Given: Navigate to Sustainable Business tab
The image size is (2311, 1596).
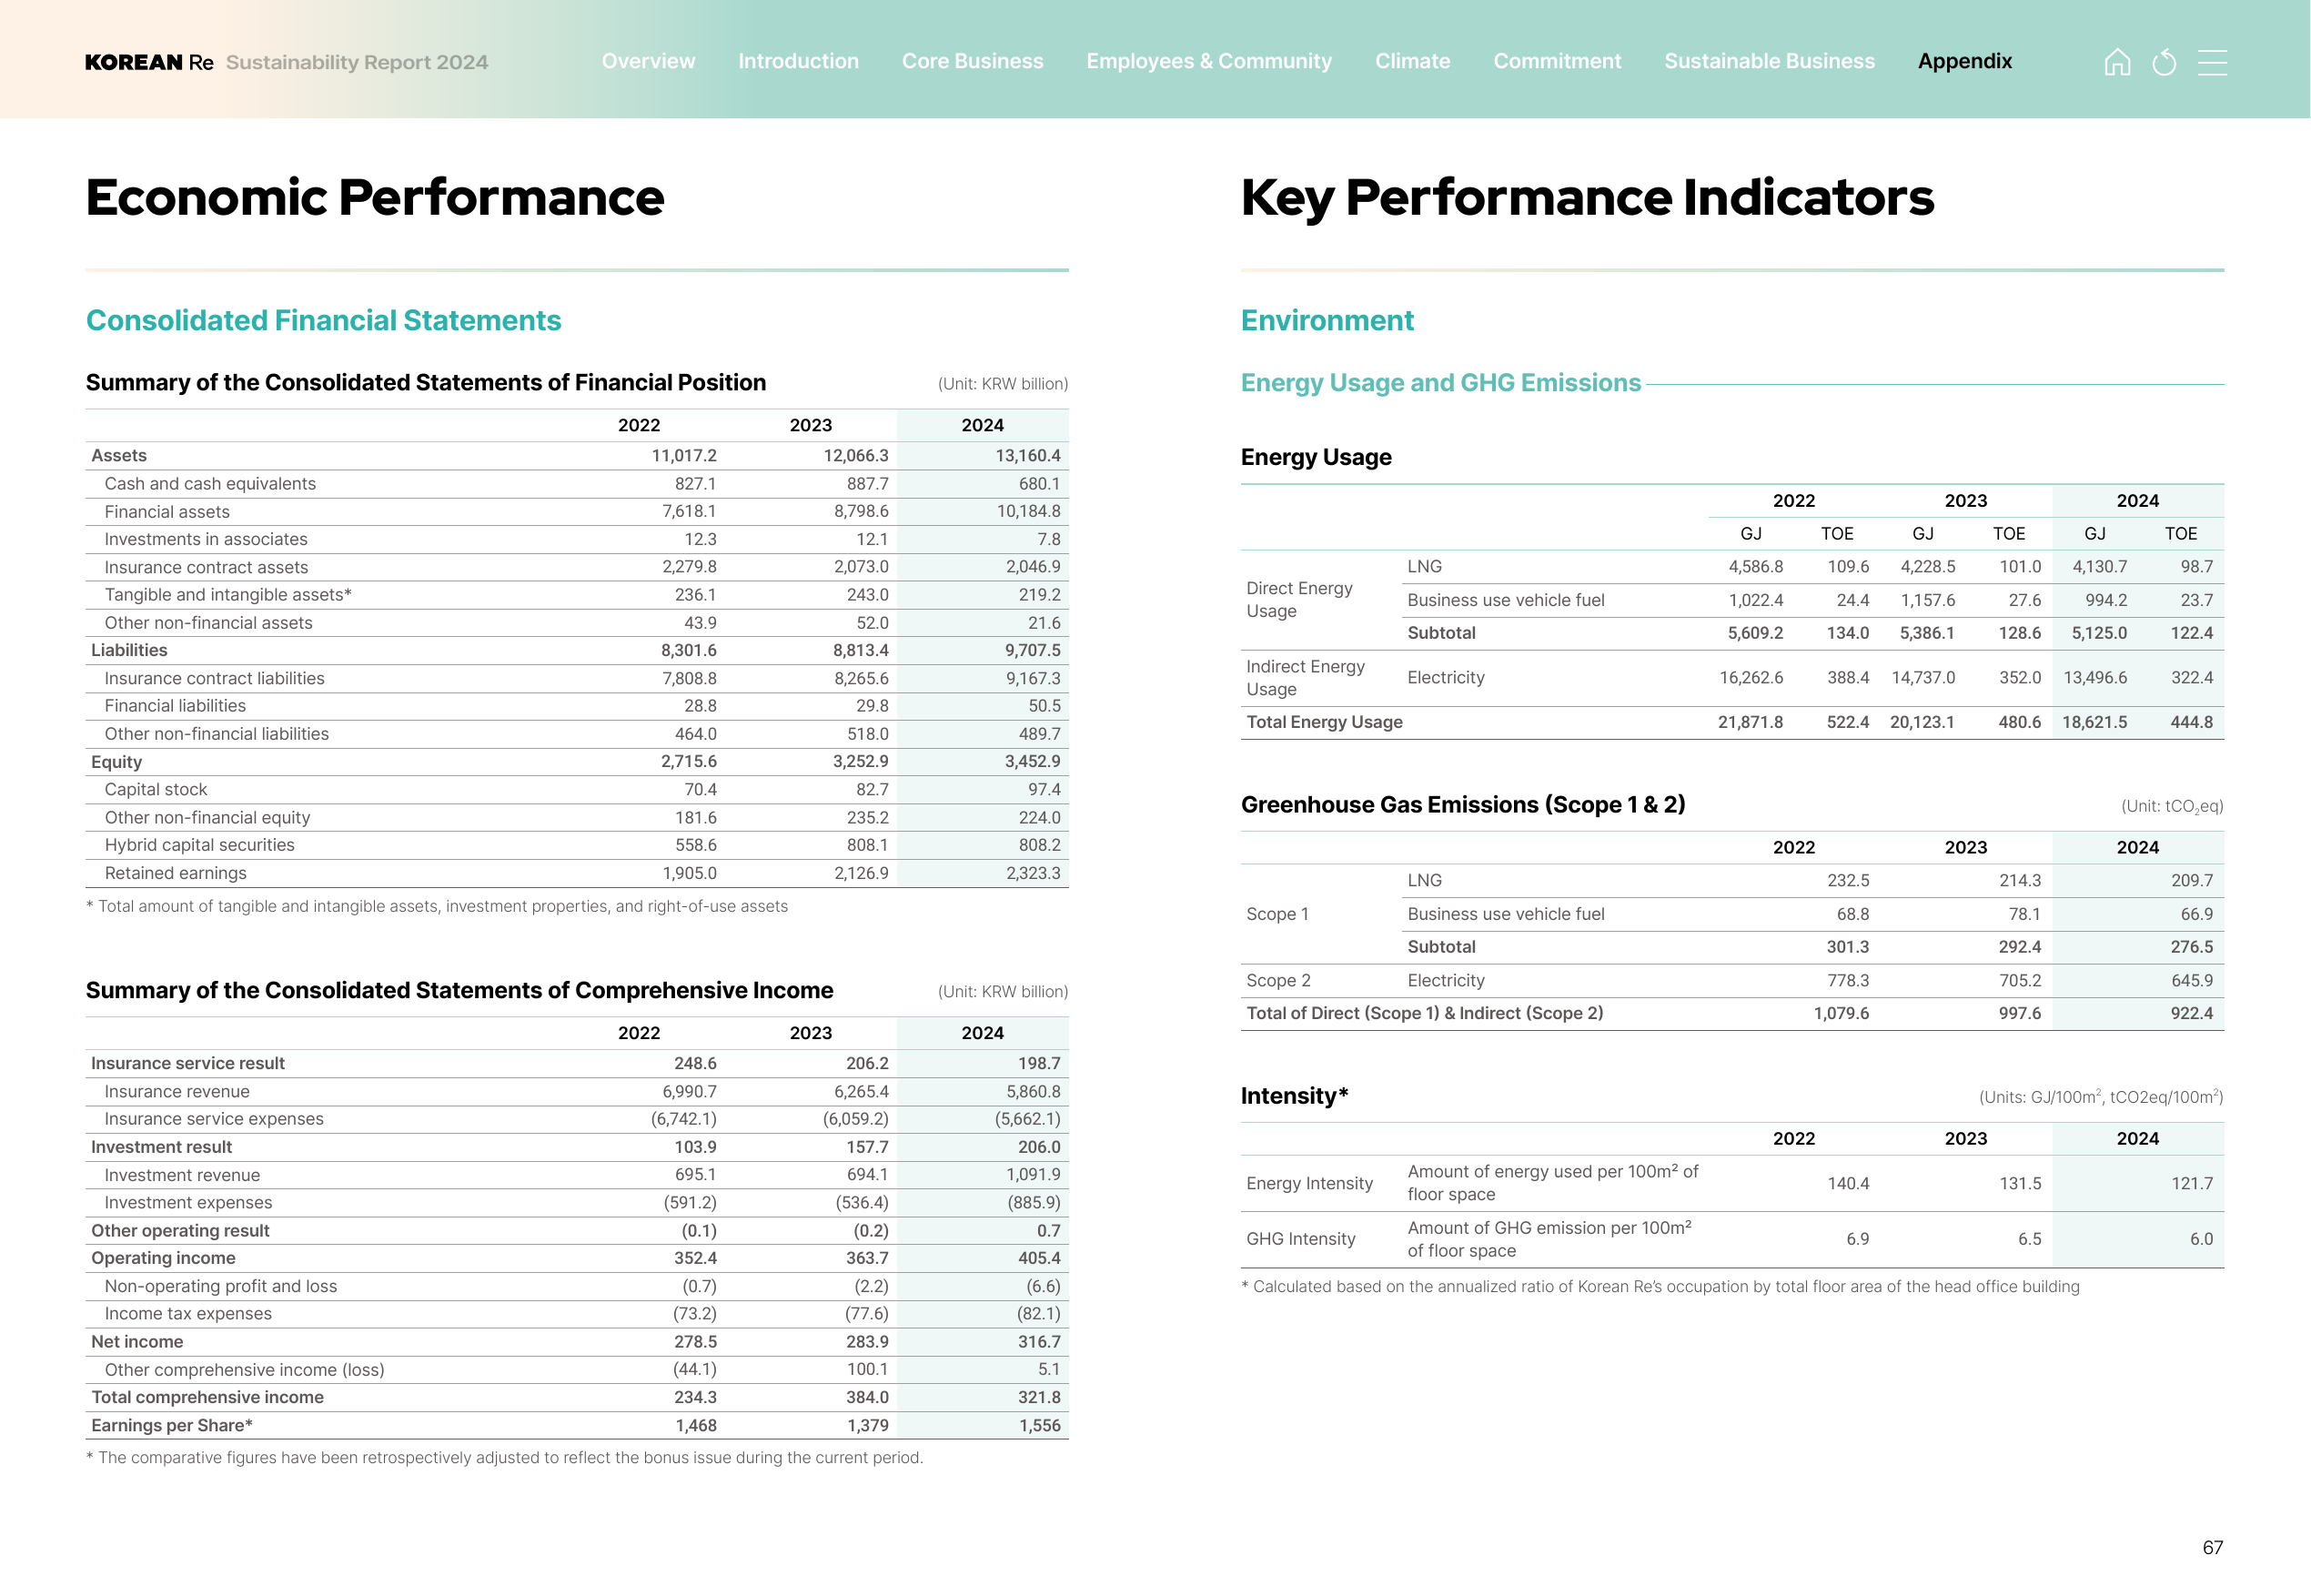Looking at the screenshot, I should 1769,61.
